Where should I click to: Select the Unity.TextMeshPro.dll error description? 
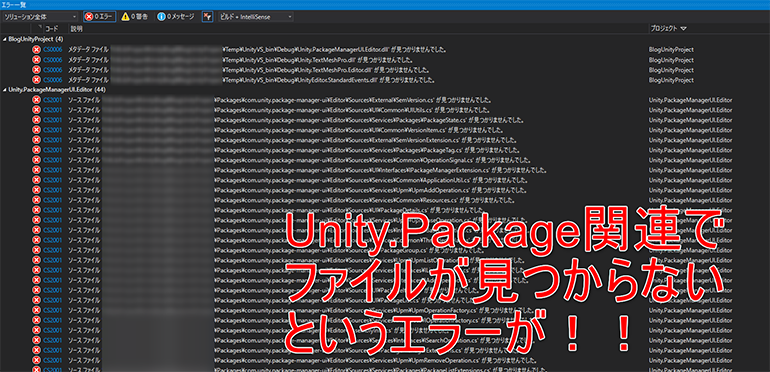(x=240, y=60)
